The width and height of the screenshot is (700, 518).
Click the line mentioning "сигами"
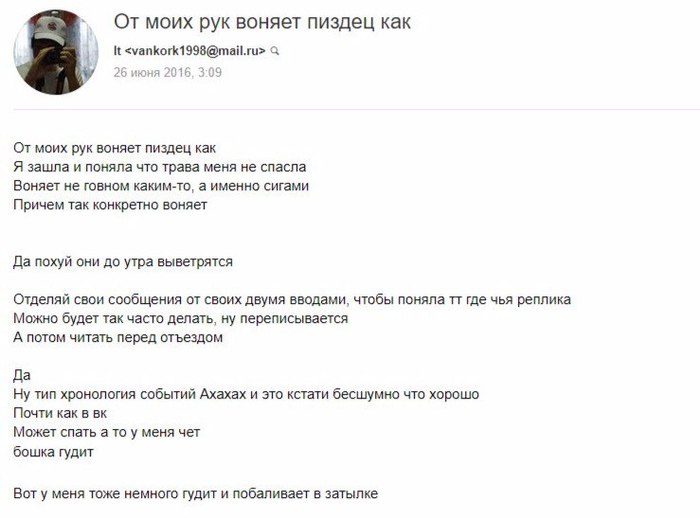[x=161, y=186]
